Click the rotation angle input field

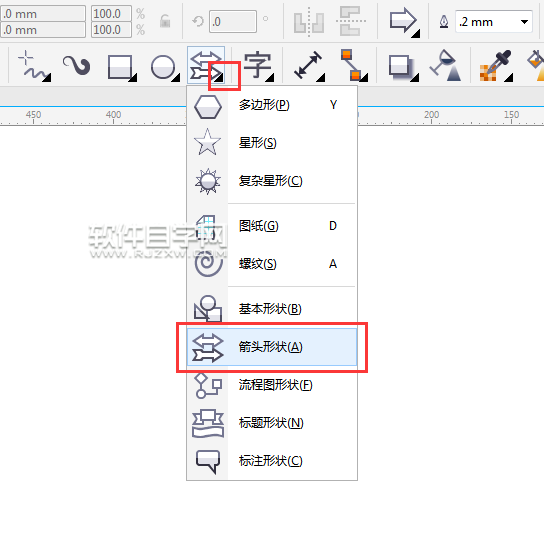click(x=233, y=22)
